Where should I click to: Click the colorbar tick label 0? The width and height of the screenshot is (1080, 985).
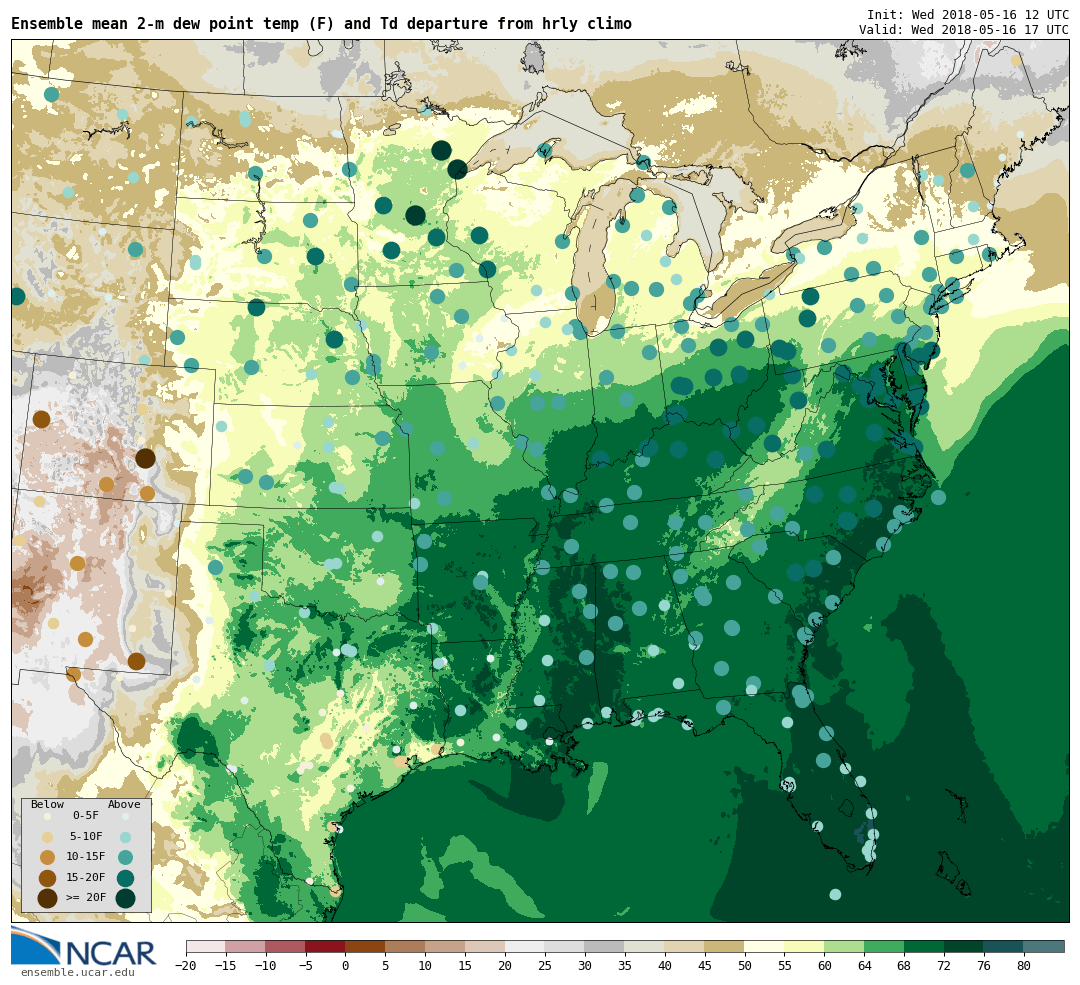coord(346,966)
